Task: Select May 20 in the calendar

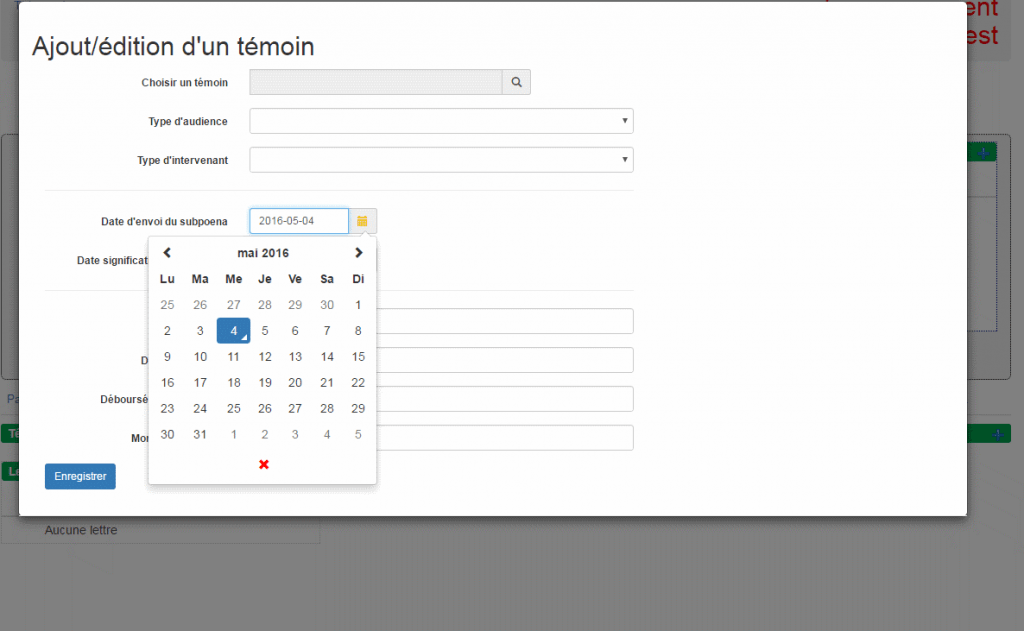Action: pos(295,383)
